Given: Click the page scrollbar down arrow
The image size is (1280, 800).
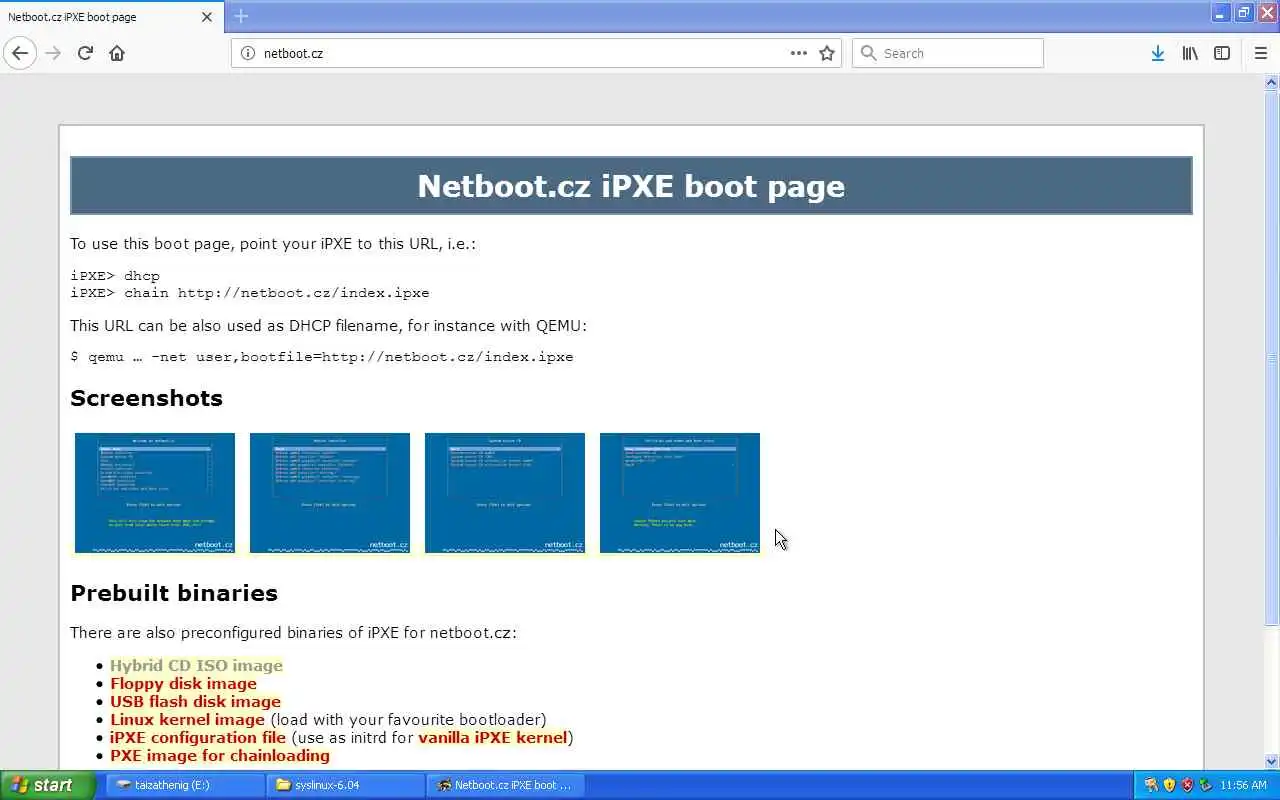Looking at the screenshot, I should [x=1272, y=761].
